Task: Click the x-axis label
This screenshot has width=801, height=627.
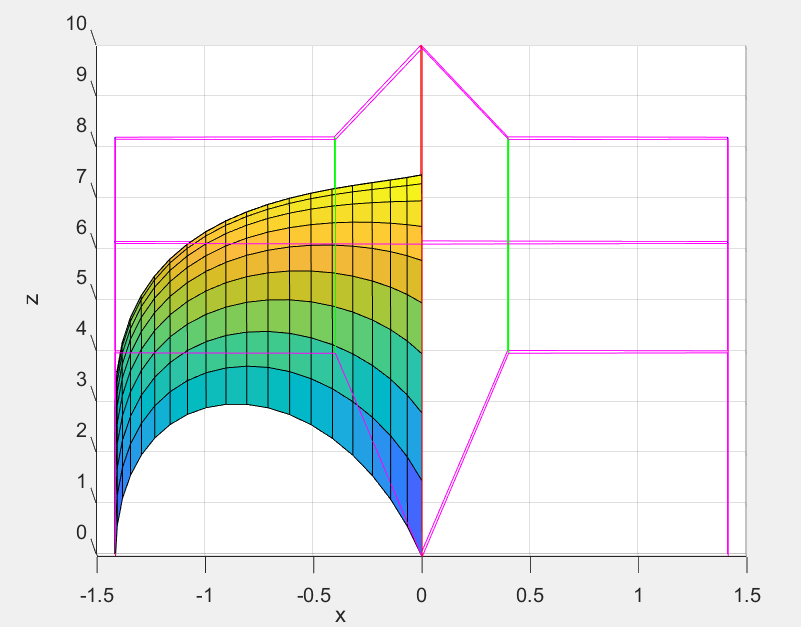Action: 340,615
